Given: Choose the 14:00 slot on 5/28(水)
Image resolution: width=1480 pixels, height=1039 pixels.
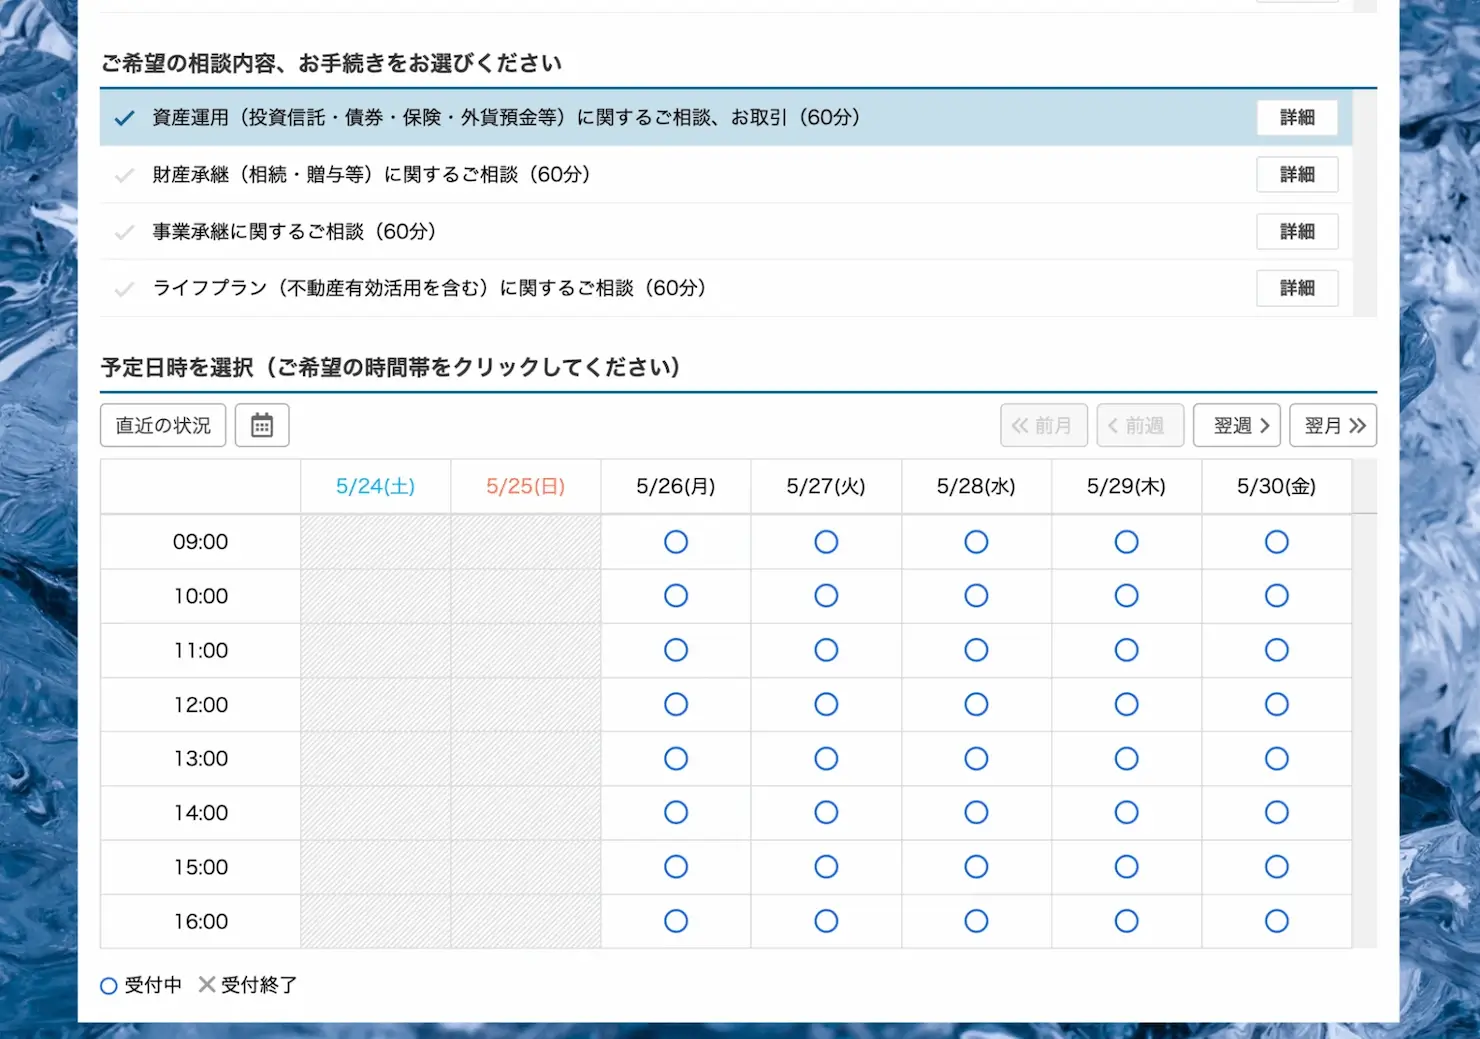Looking at the screenshot, I should tap(976, 812).
